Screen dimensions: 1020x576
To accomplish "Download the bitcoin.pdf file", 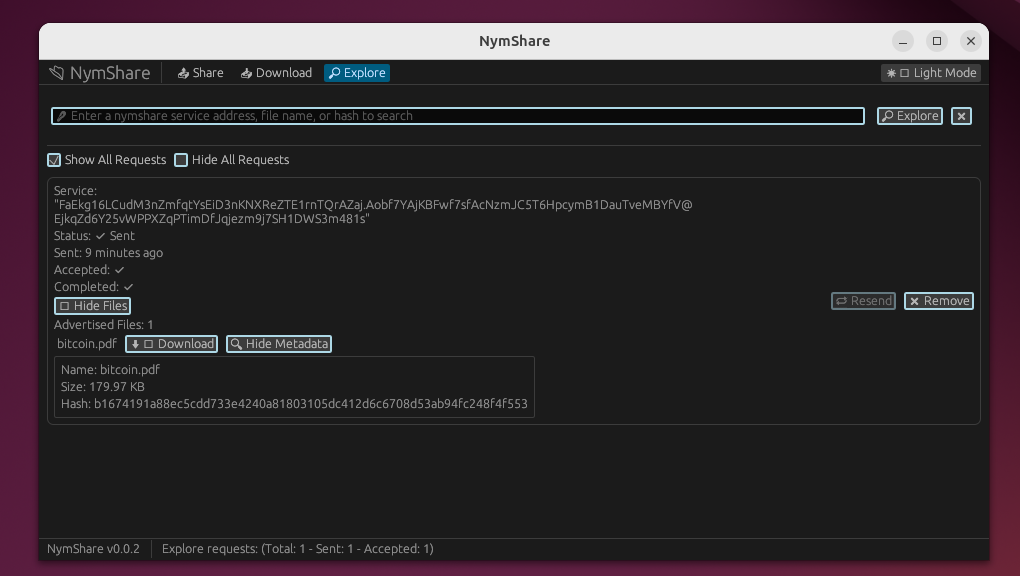I will [x=171, y=344].
